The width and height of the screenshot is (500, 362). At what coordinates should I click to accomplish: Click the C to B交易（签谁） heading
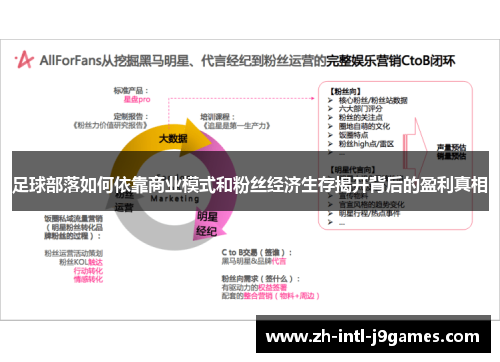pyautogui.click(x=257, y=252)
